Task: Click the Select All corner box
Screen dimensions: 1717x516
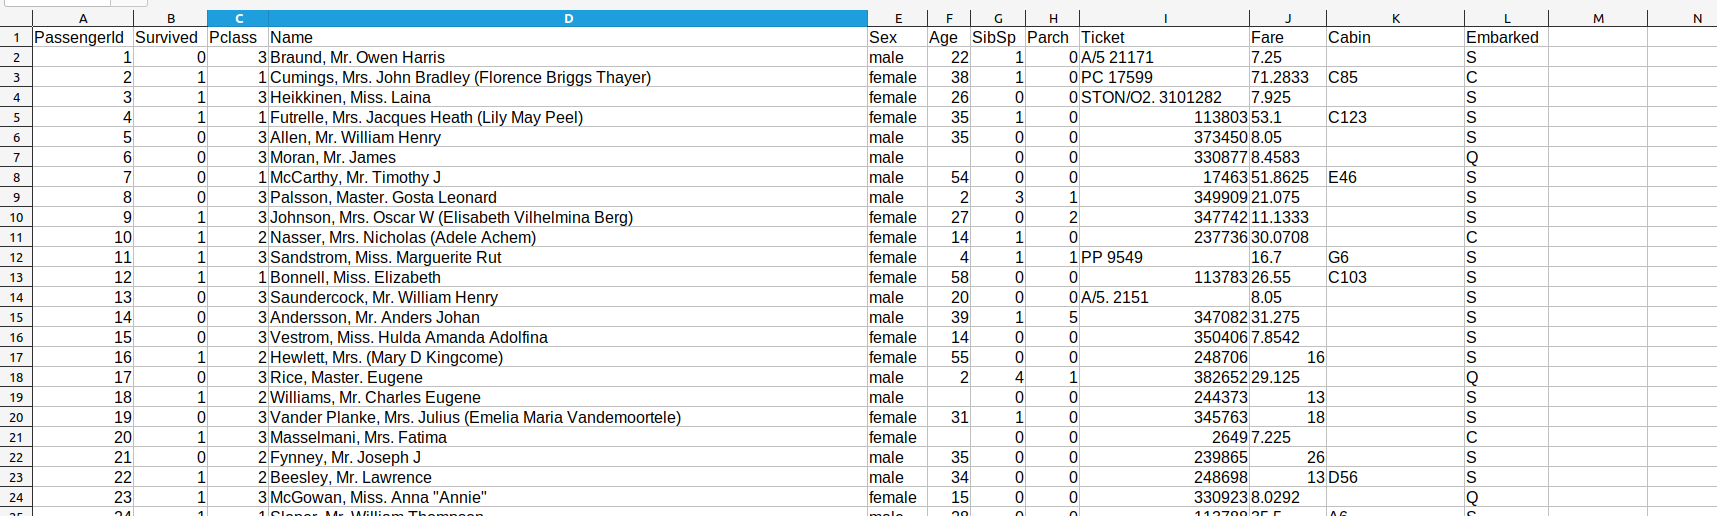Action: 16,18
